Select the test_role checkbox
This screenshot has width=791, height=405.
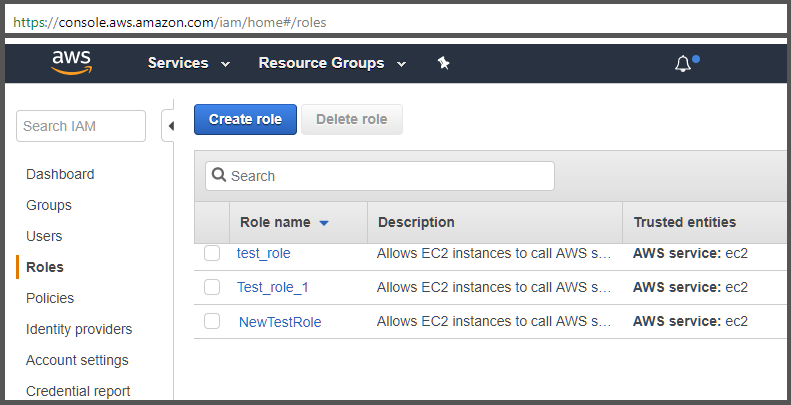pos(212,254)
